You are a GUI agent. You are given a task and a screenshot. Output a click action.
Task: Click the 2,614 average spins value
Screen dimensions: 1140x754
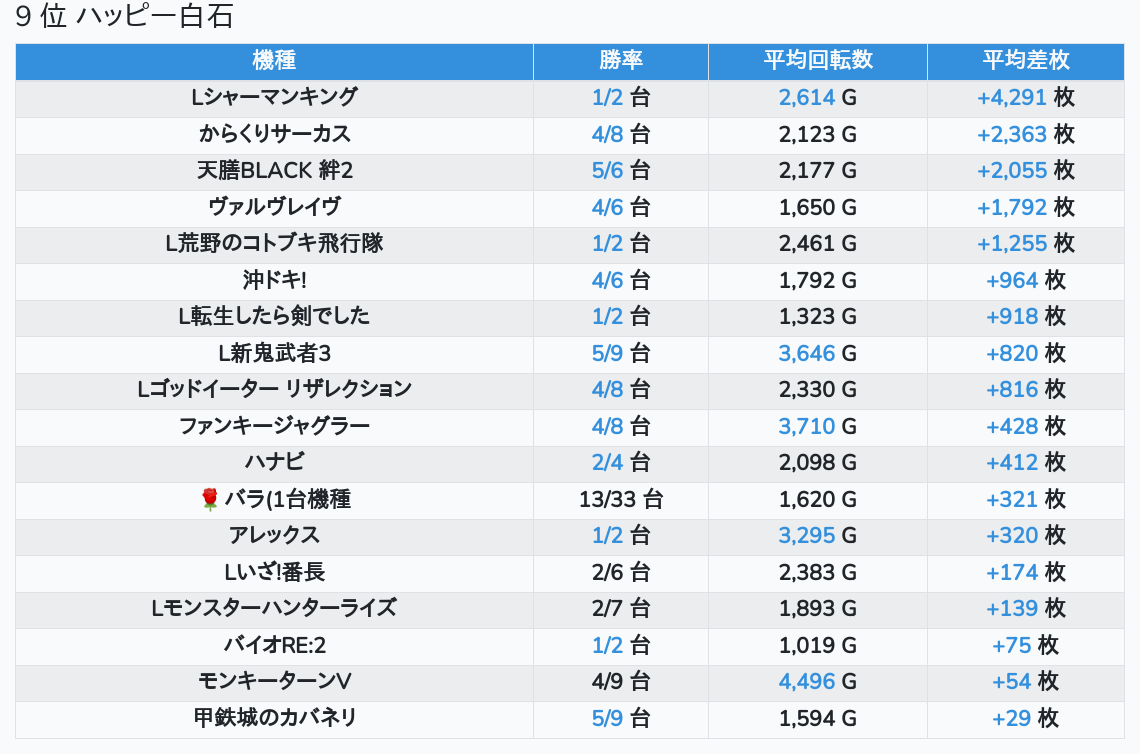(806, 98)
